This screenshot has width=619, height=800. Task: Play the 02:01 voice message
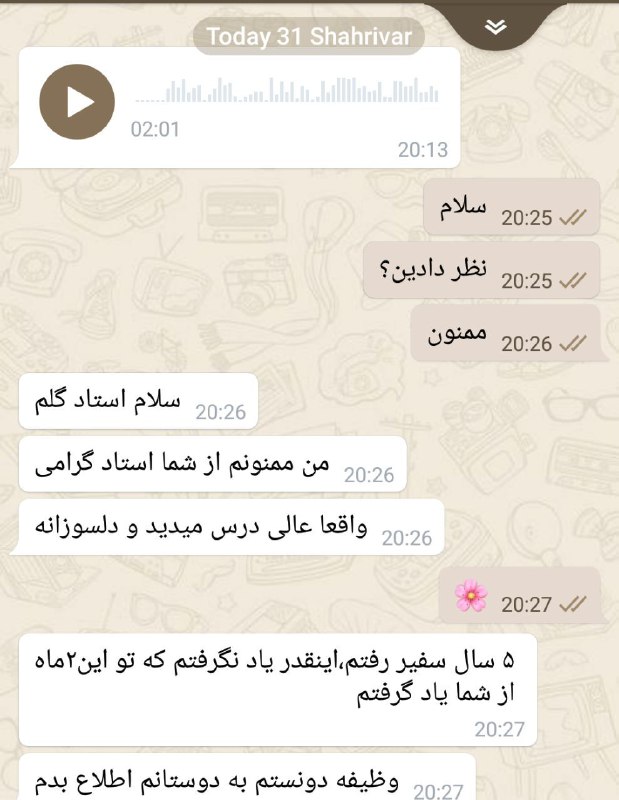point(77,102)
